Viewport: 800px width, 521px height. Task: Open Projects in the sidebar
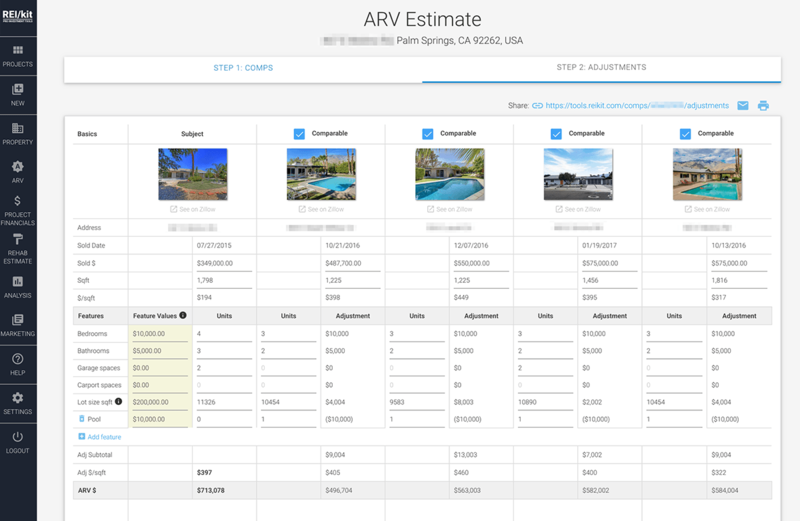click(x=18, y=55)
